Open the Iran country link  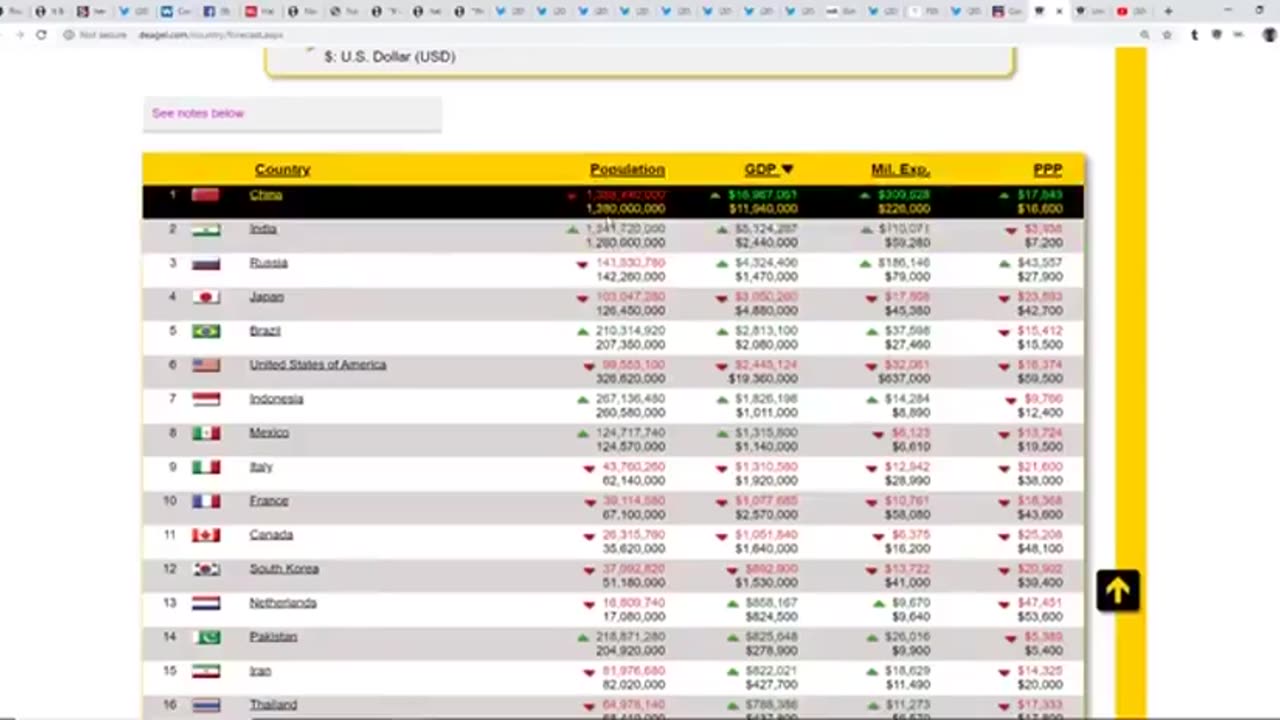(x=260, y=671)
